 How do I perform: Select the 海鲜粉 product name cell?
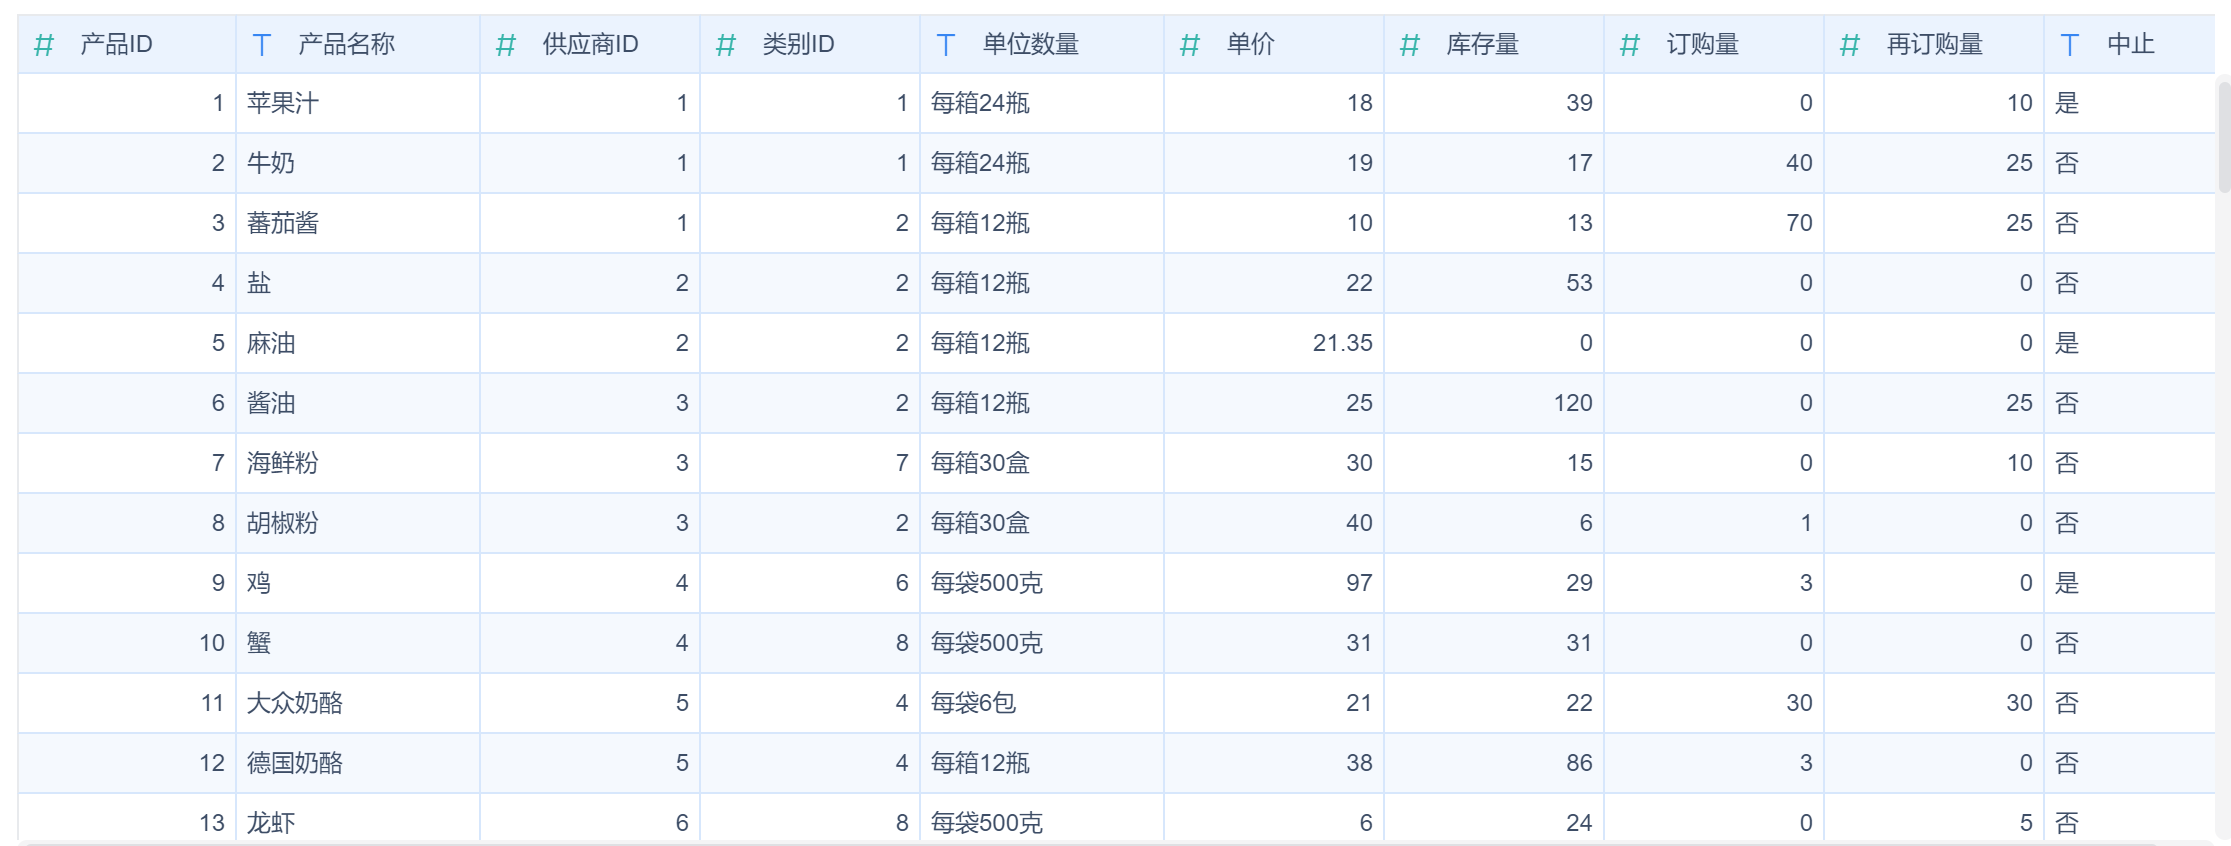(283, 463)
